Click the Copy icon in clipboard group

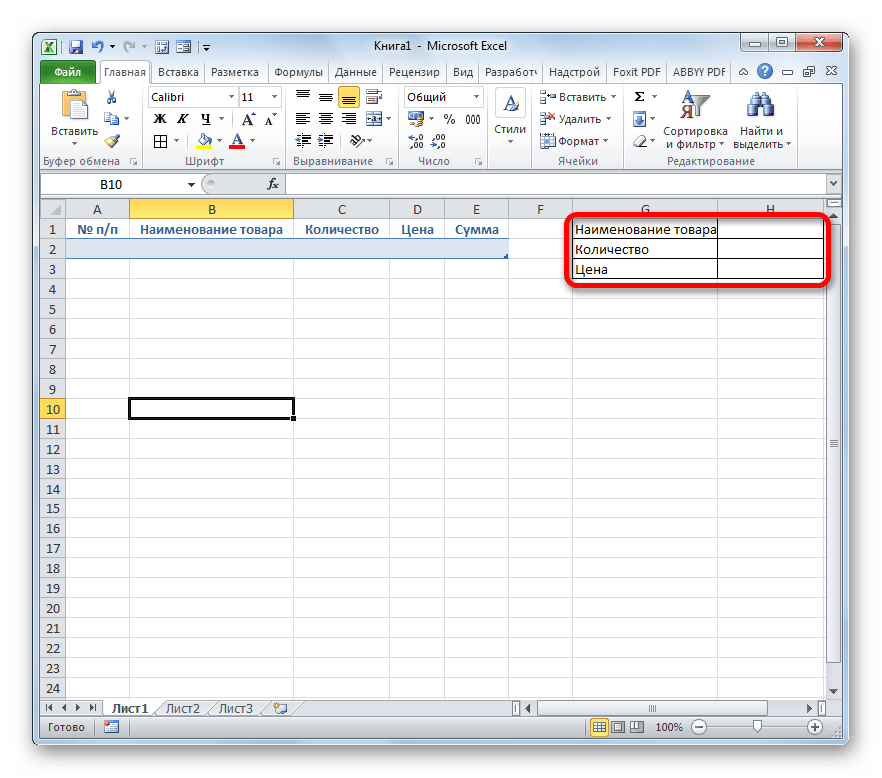(x=111, y=119)
